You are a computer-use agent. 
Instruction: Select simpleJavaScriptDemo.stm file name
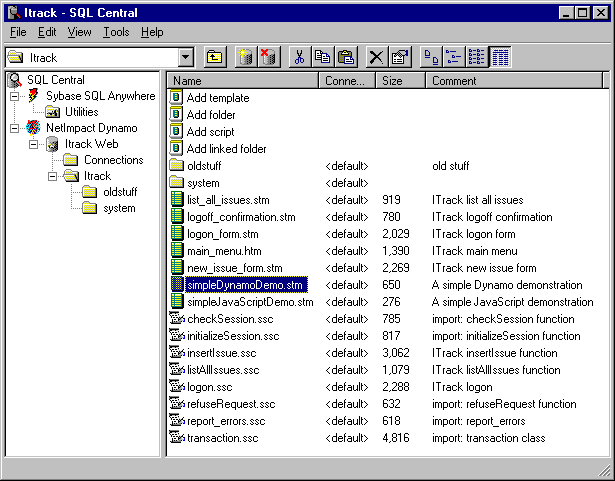point(250,302)
